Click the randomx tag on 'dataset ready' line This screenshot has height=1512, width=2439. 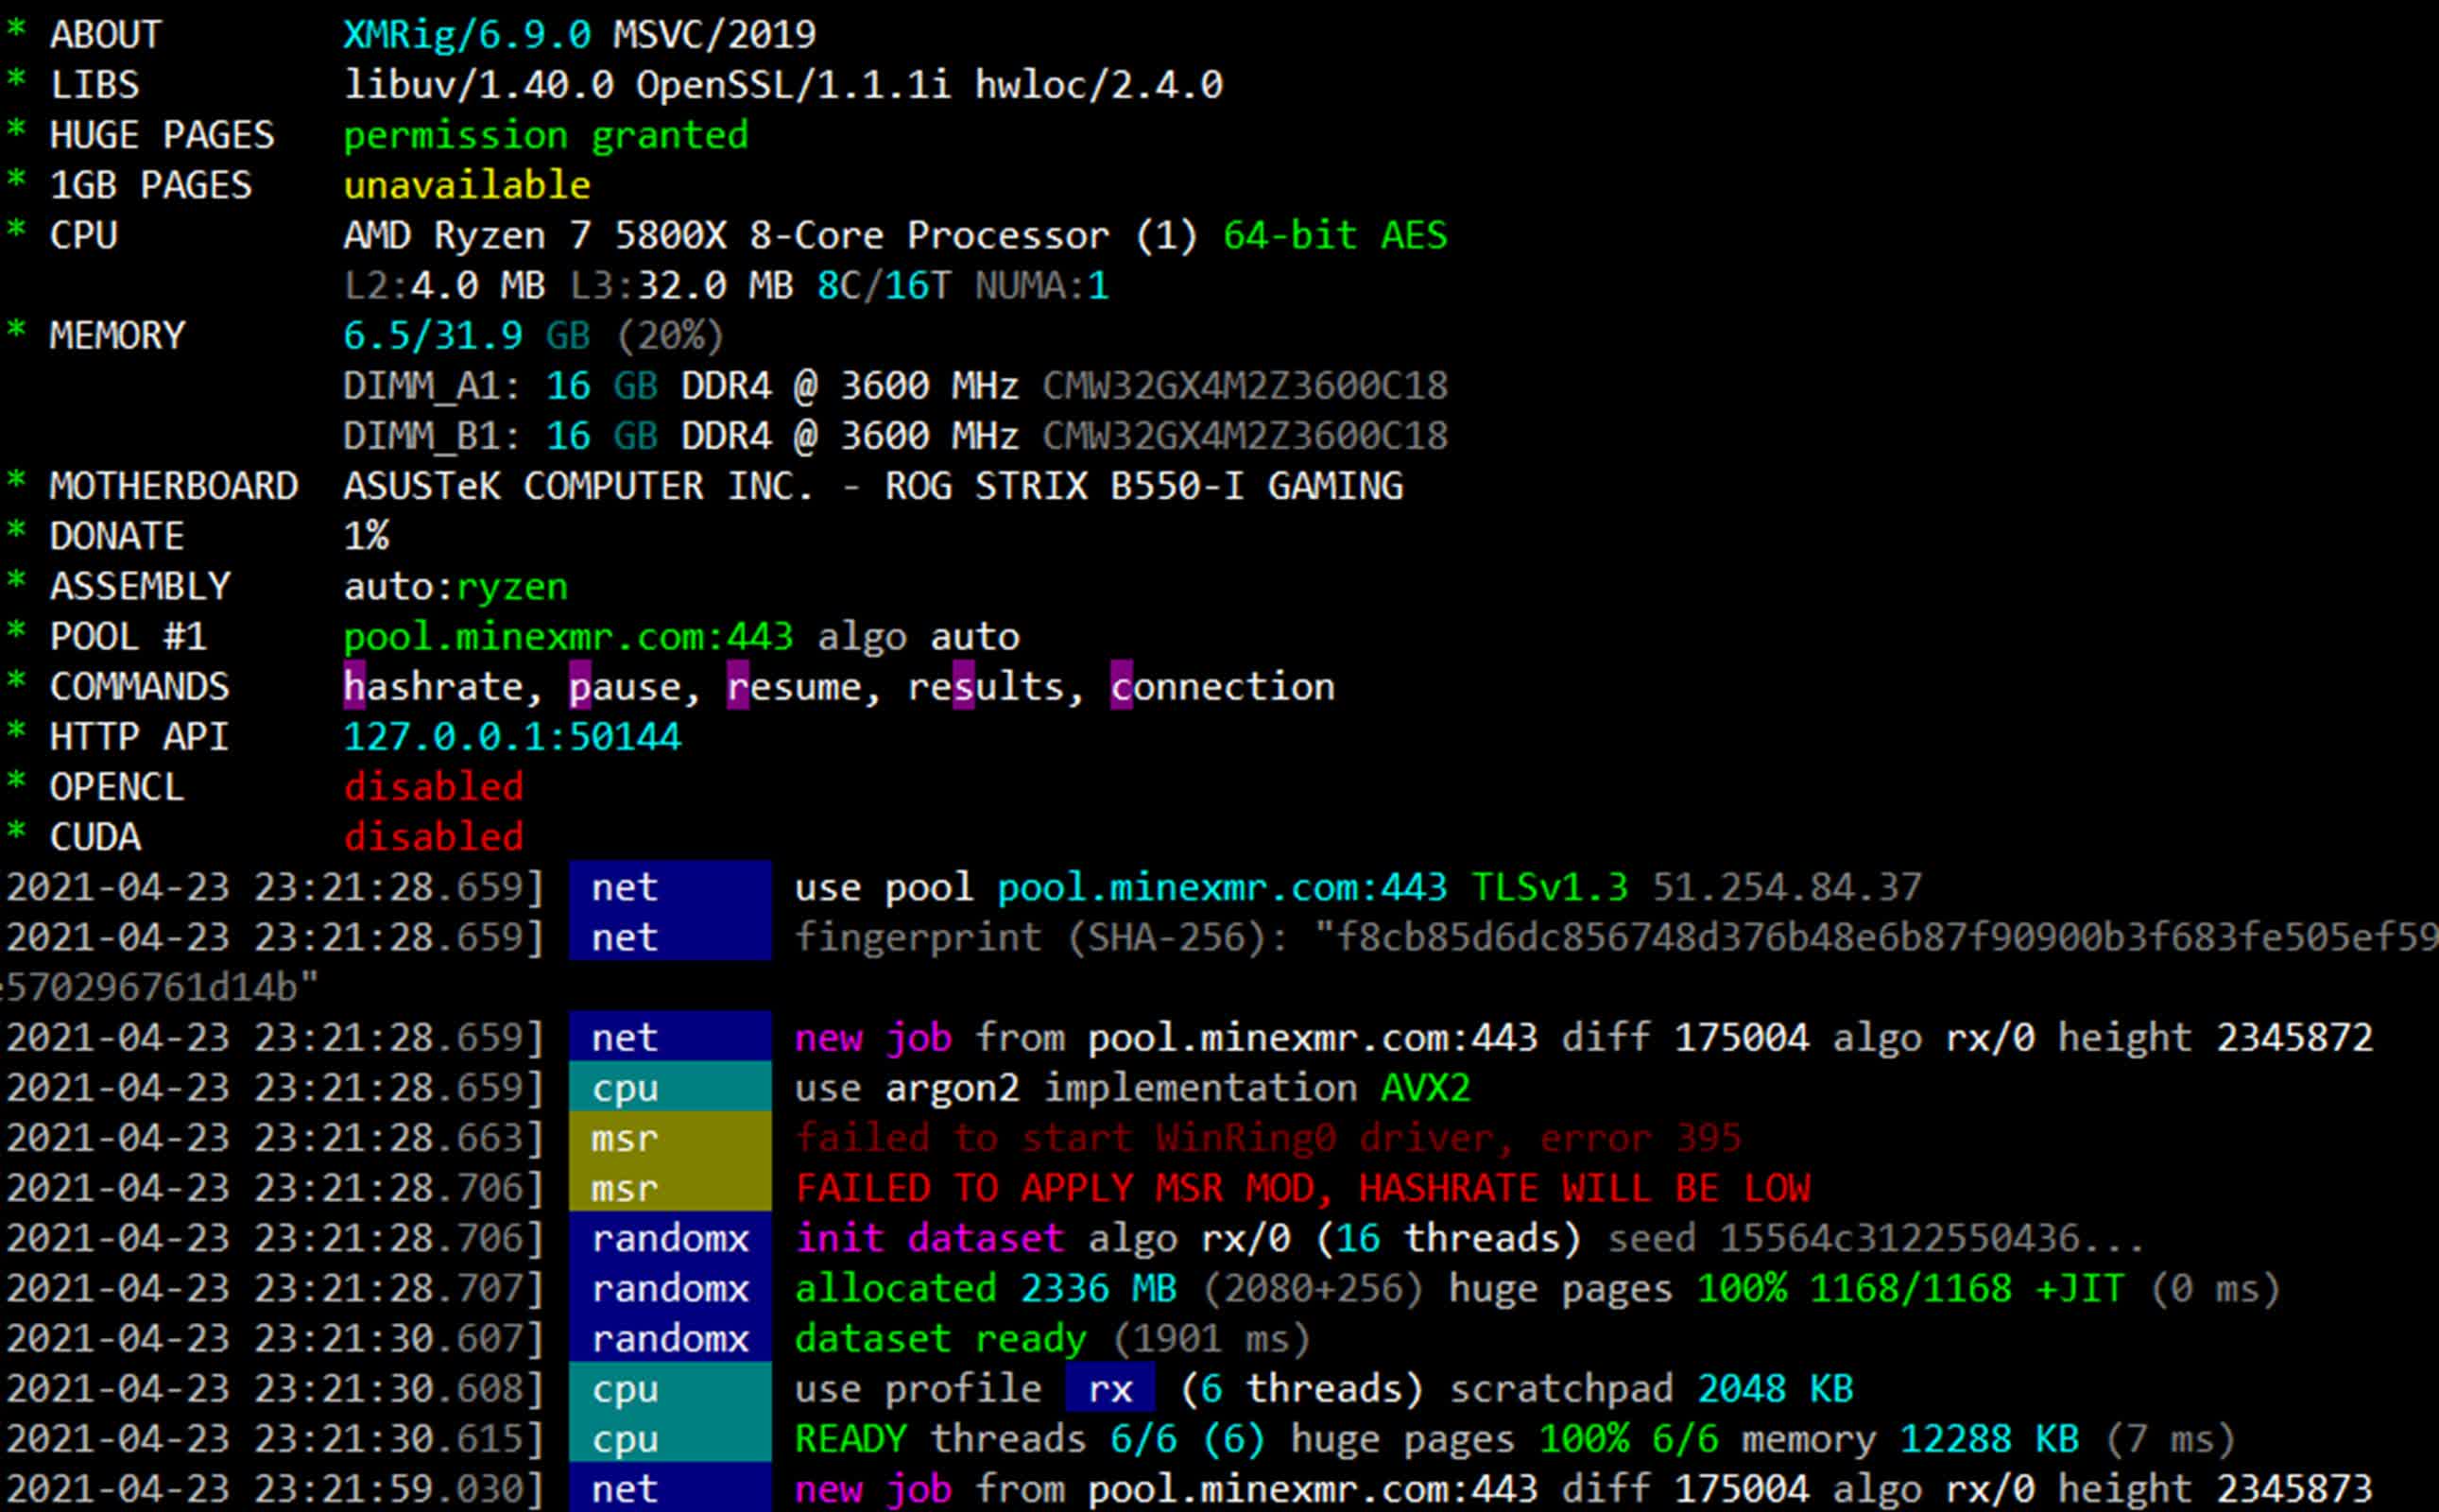point(669,1339)
